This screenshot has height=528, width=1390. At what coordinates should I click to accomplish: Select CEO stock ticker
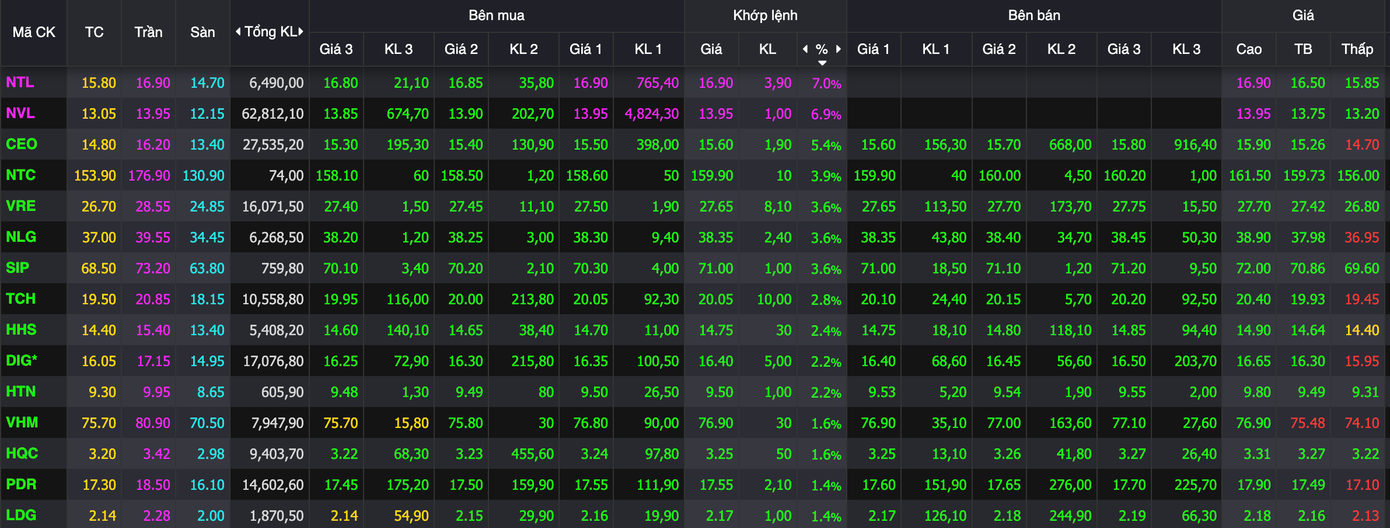coord(21,145)
